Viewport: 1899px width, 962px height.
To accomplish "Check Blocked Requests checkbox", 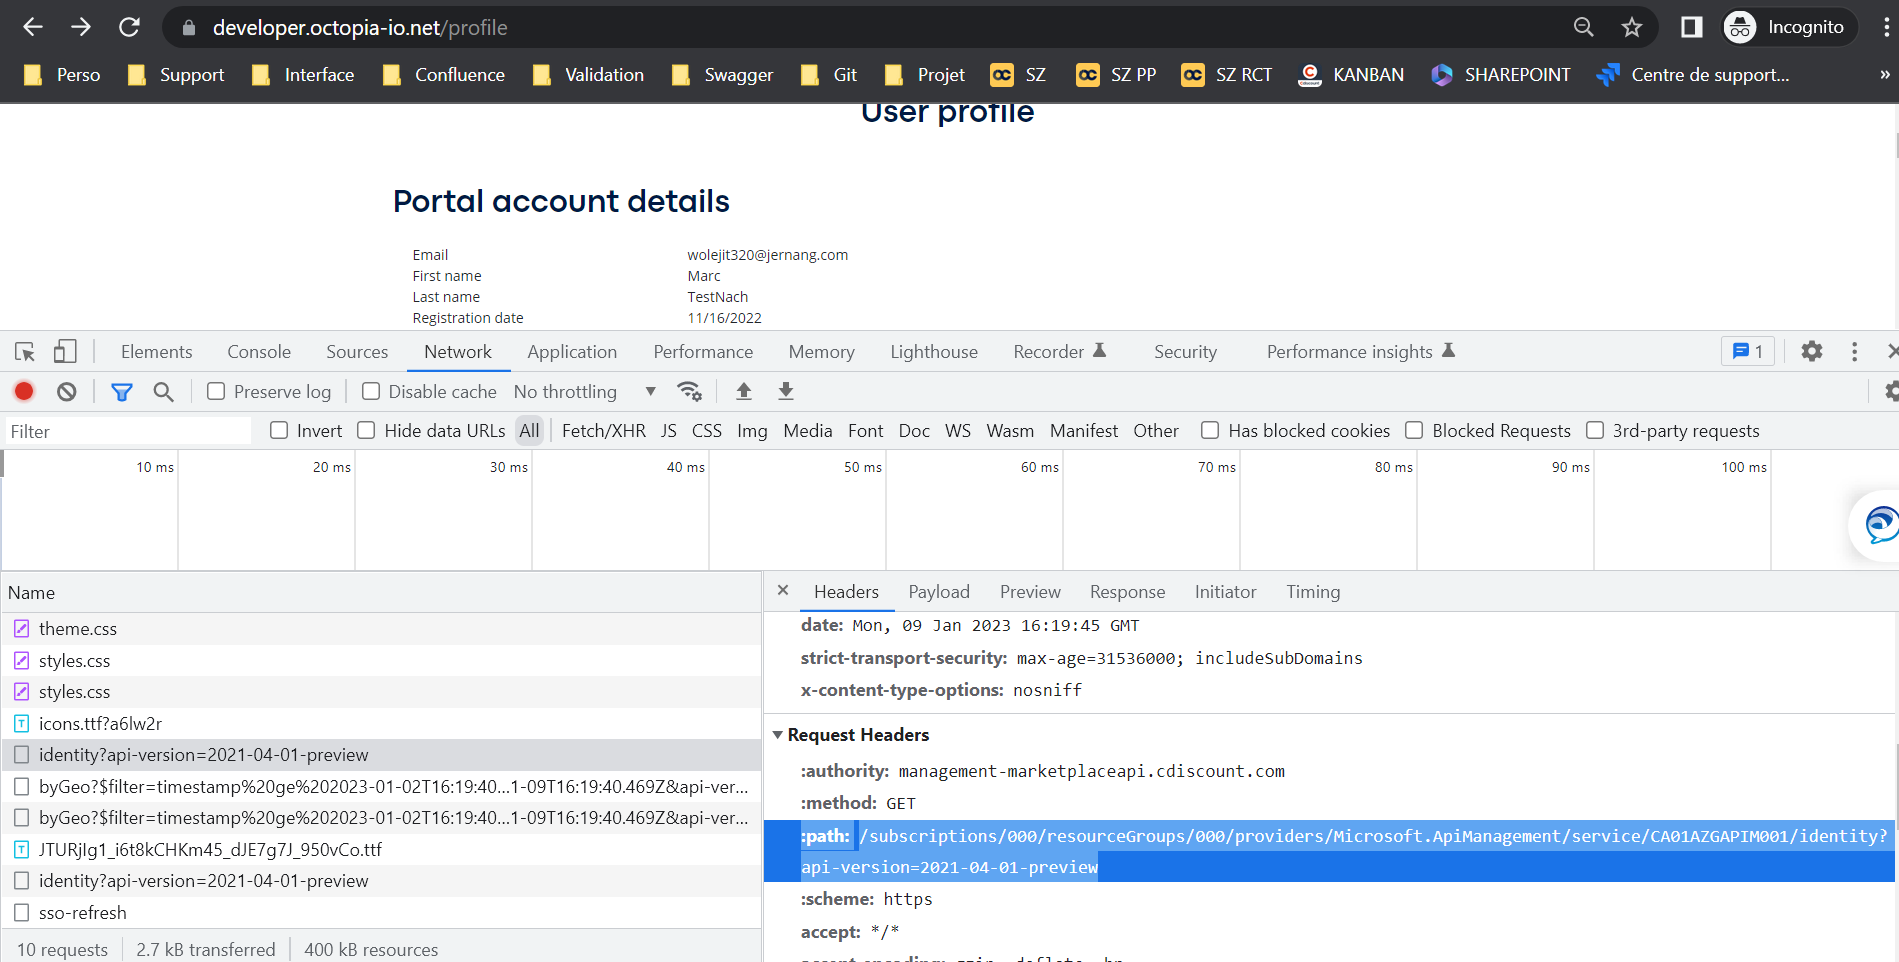I will [x=1414, y=431].
